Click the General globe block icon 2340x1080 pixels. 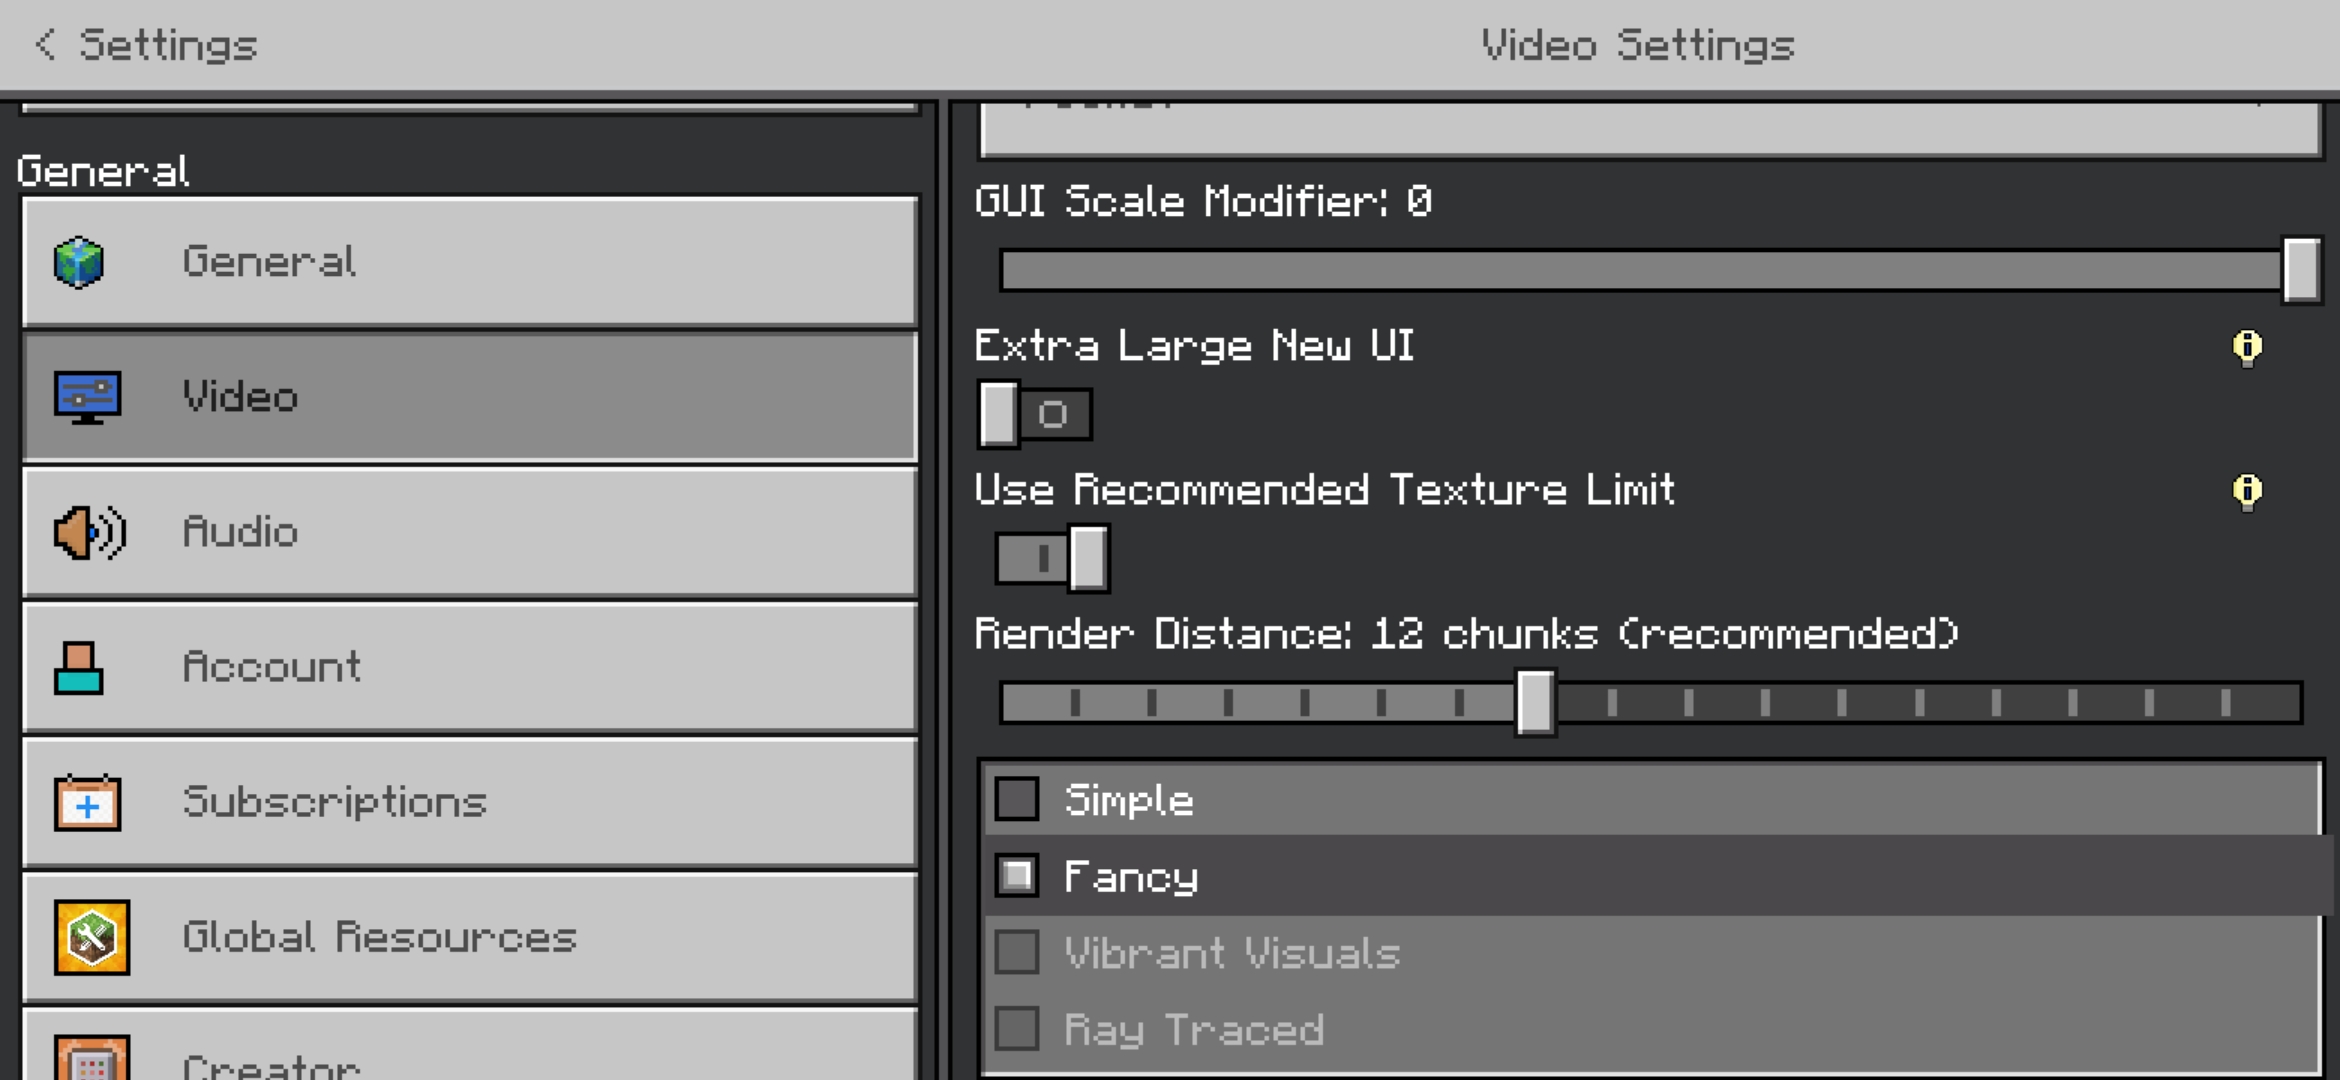(79, 262)
